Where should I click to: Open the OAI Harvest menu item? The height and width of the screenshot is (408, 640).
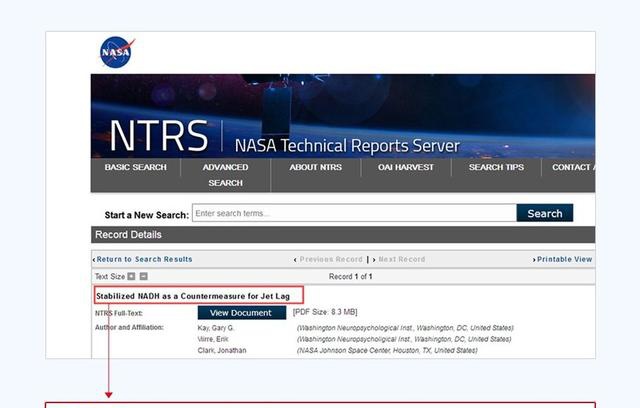click(x=406, y=167)
